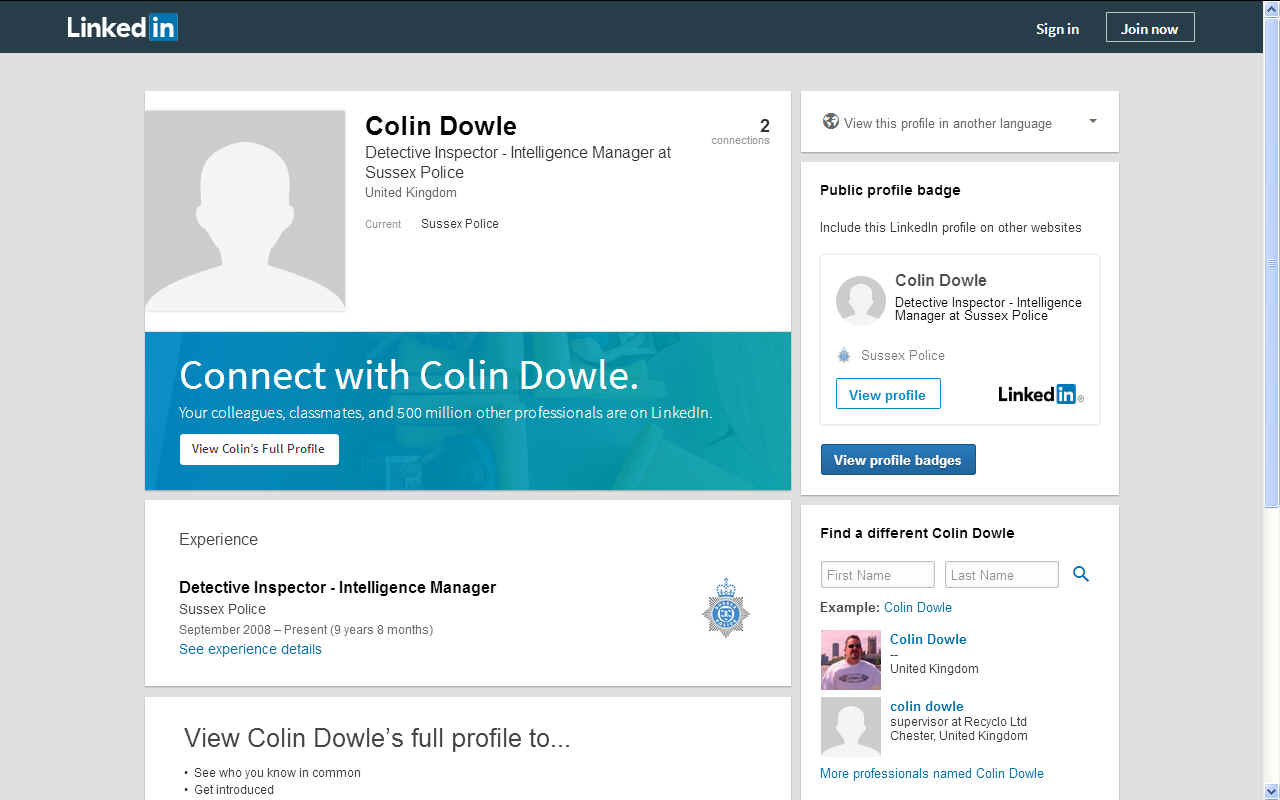Open the Example: Colin Dowle link

pos(918,607)
